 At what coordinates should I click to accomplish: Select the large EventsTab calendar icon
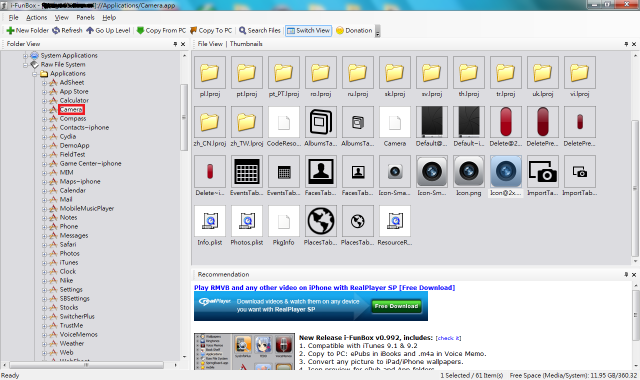click(247, 171)
